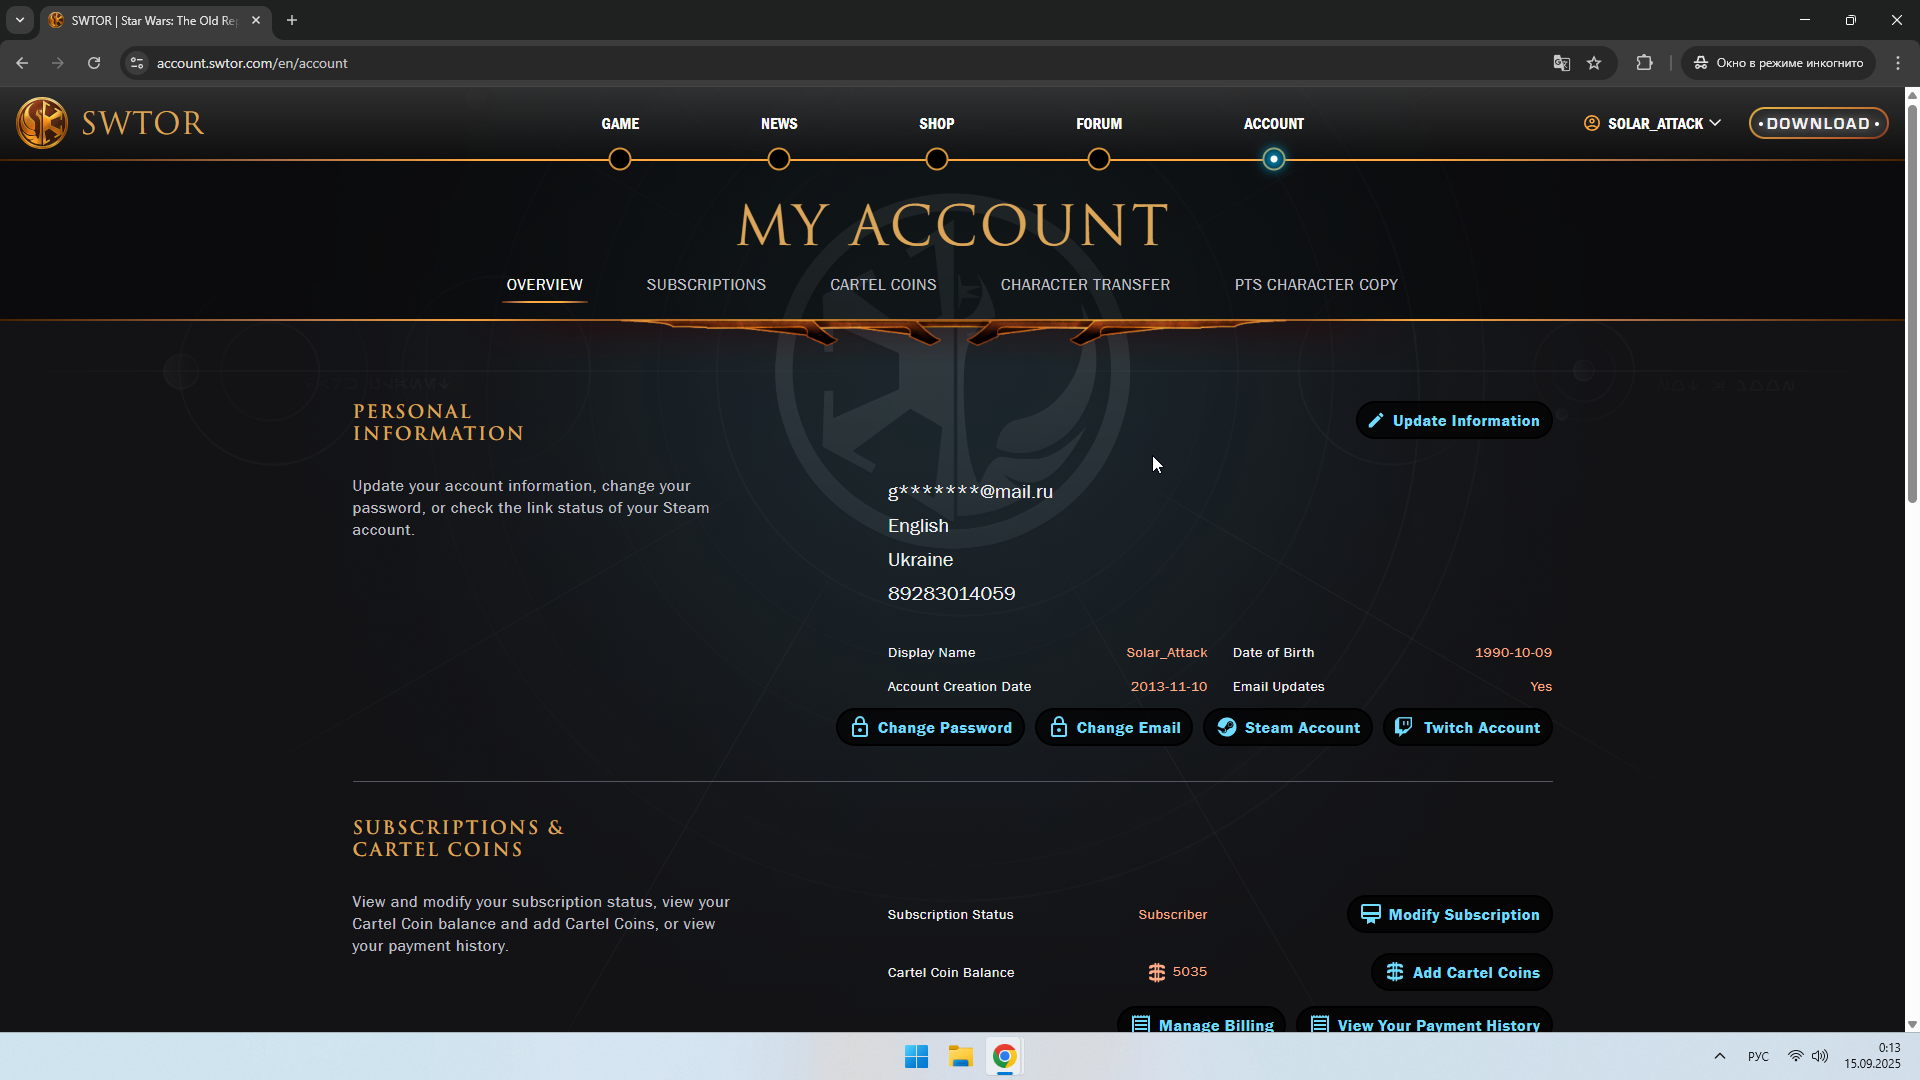
Task: Switch to the CARTEL COINS tab
Action: click(883, 285)
